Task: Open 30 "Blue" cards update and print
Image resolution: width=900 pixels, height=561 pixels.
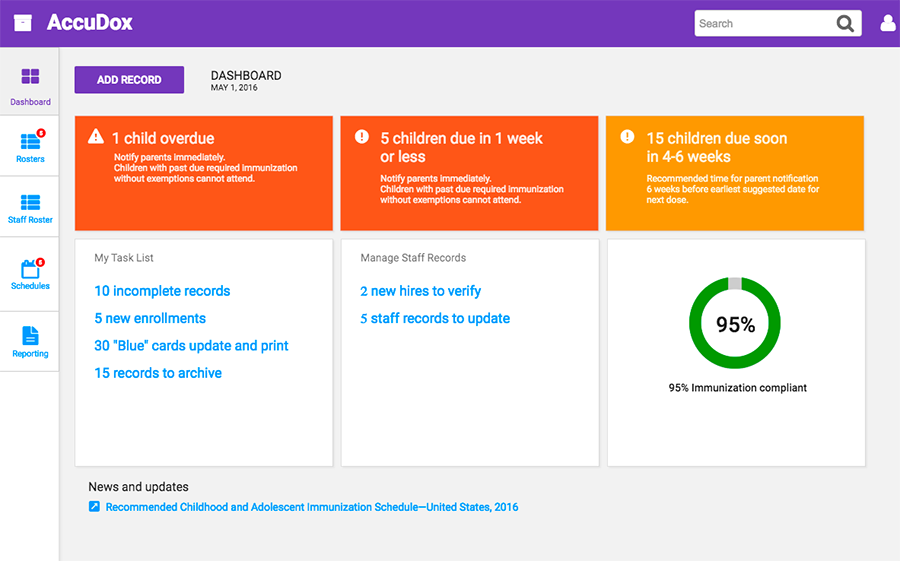Action: (191, 346)
